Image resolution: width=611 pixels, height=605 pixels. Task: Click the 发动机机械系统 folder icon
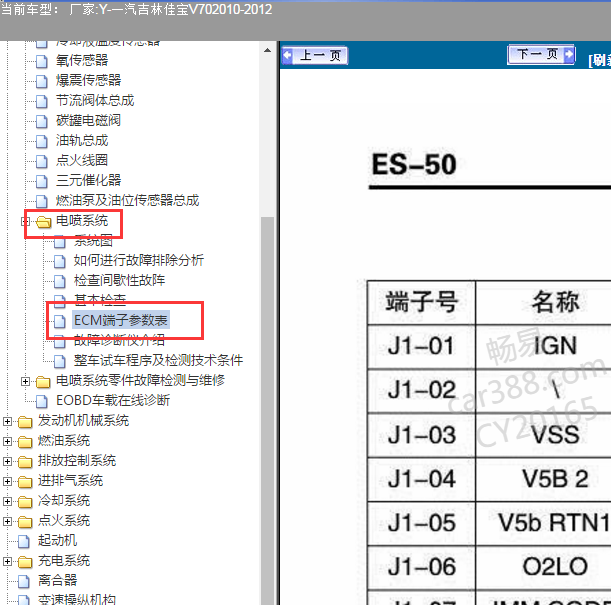25,422
